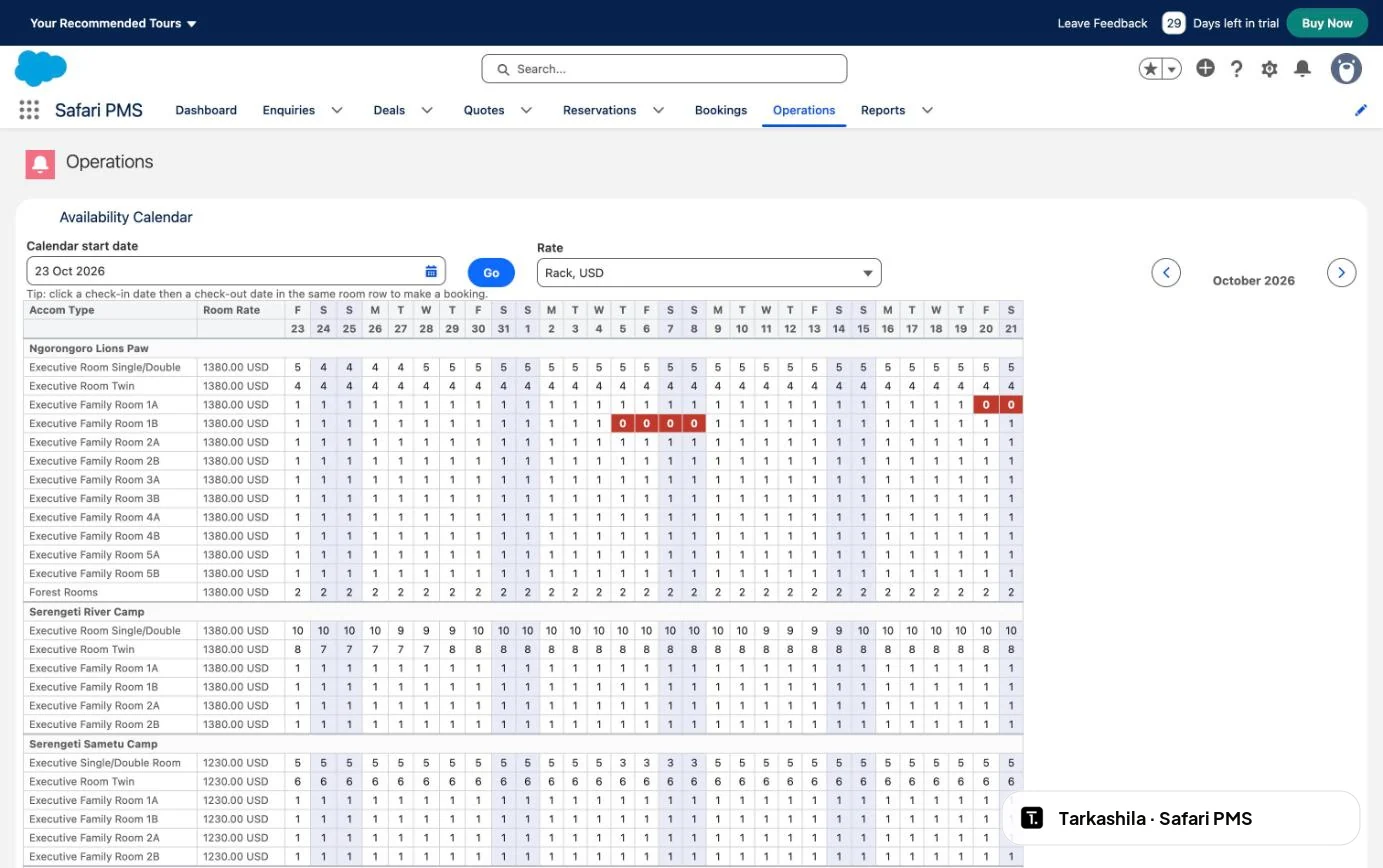The height and width of the screenshot is (868, 1383).
Task: Click the Tarkashila T logo icon
Action: [x=1032, y=818]
